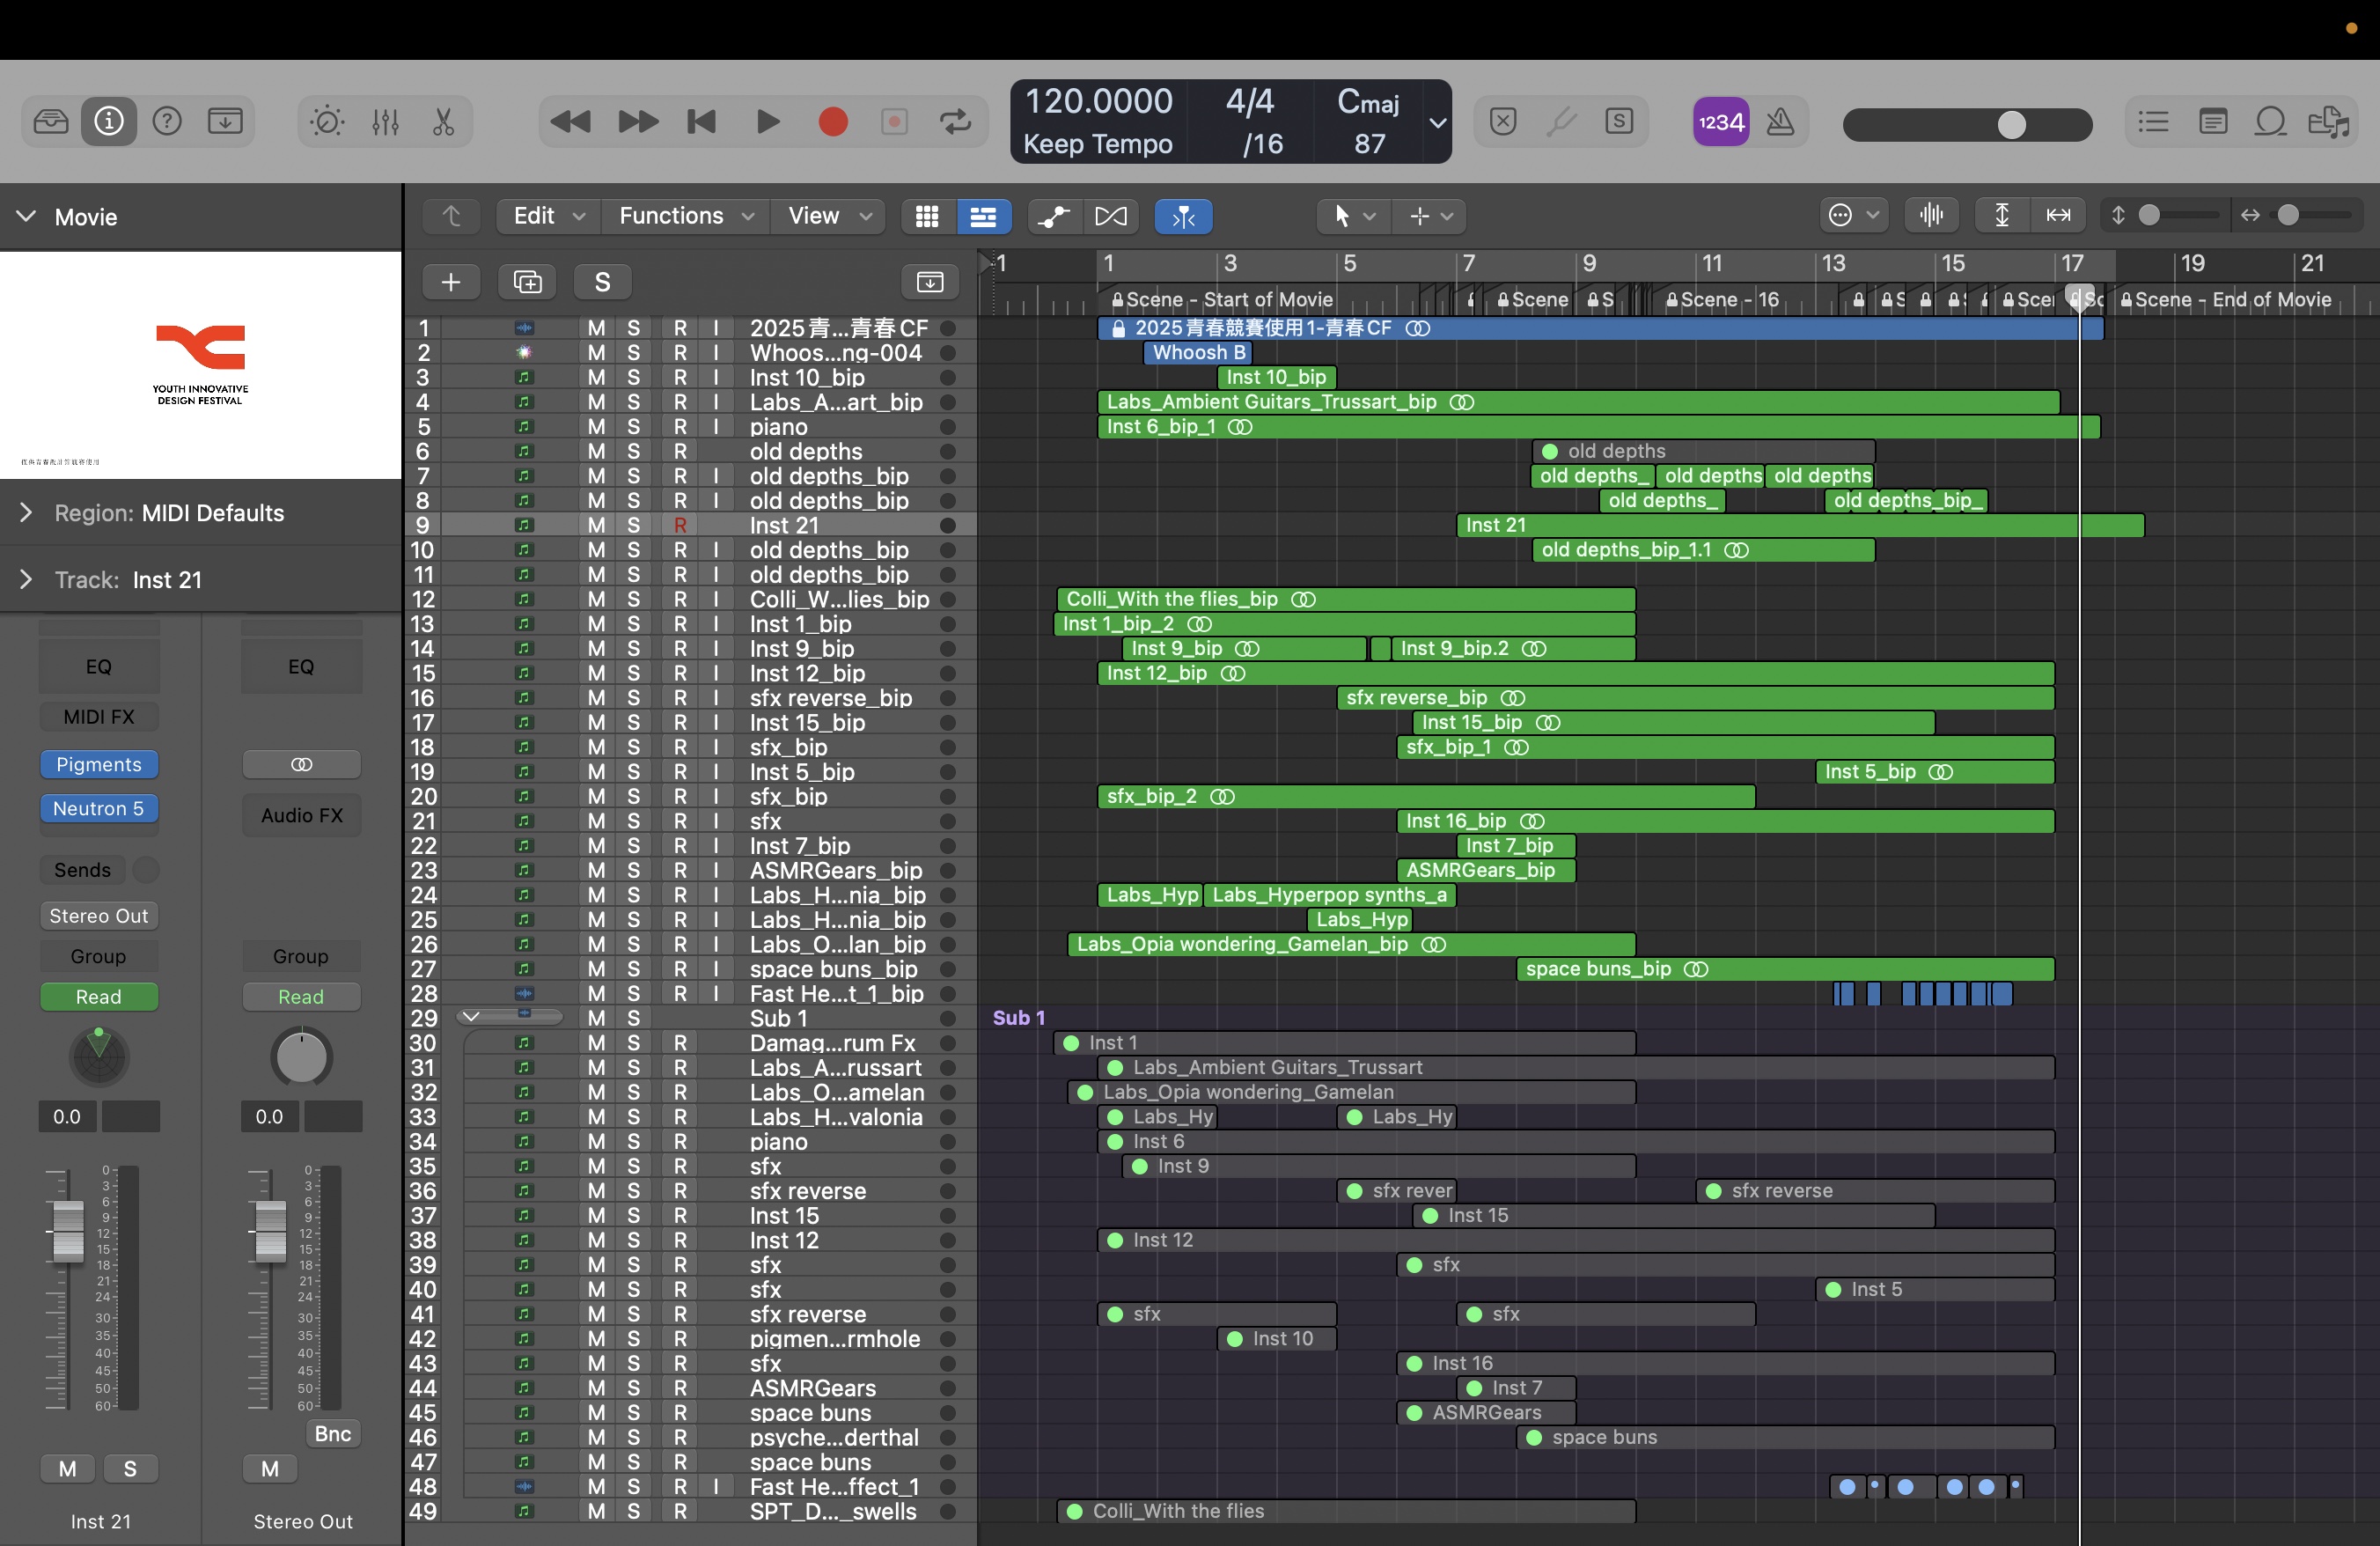Toggle the blue Catch Playhead button

click(x=1184, y=216)
